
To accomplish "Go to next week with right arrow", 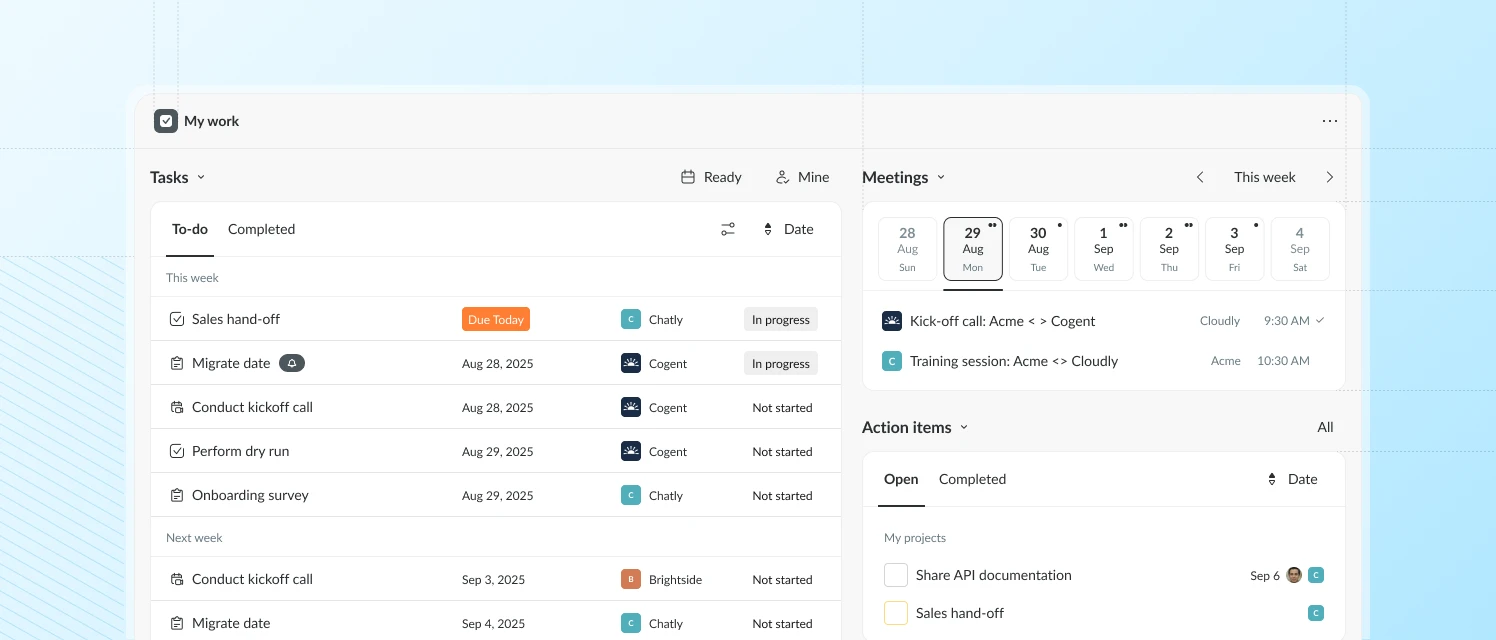I will click(1330, 177).
